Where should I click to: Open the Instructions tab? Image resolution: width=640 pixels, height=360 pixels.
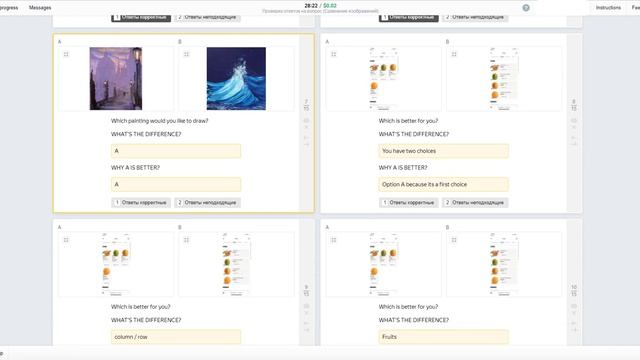pos(608,8)
